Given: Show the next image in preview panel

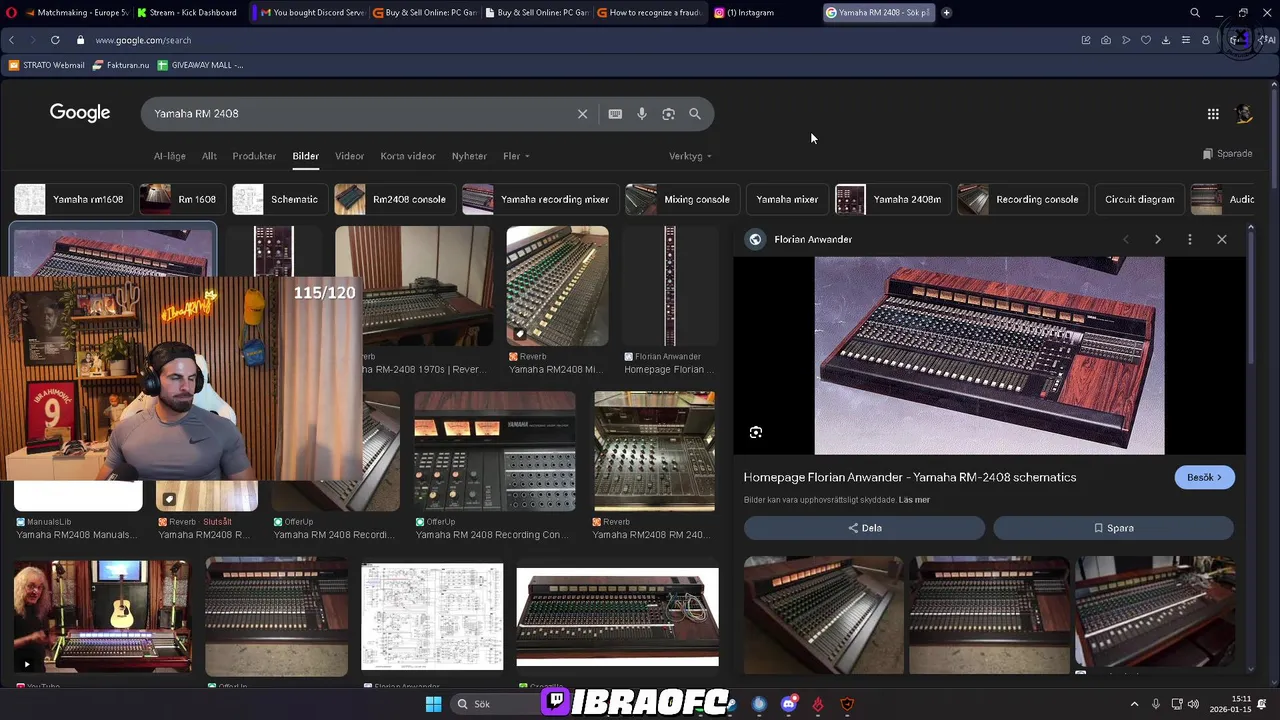Looking at the screenshot, I should [x=1158, y=239].
